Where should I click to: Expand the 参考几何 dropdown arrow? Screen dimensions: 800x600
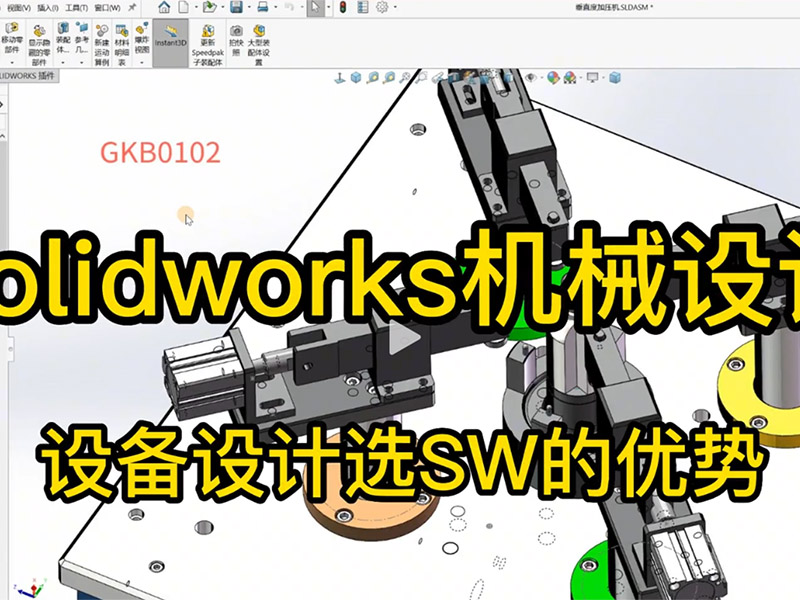tap(80, 60)
